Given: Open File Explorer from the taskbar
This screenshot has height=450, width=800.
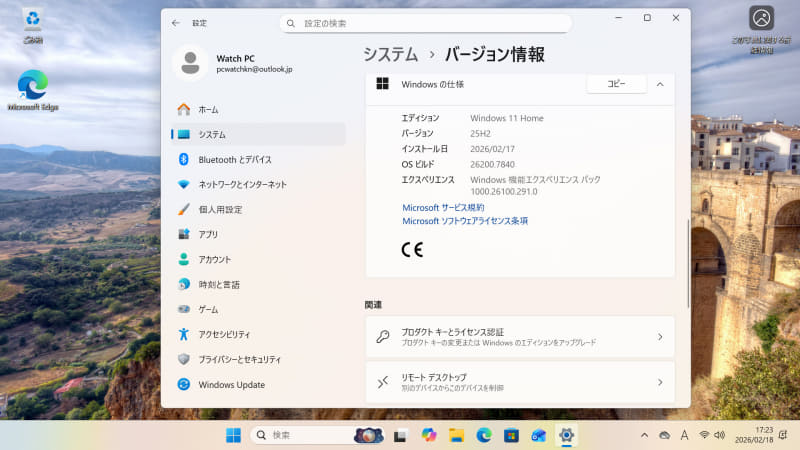Looking at the screenshot, I should (x=456, y=435).
